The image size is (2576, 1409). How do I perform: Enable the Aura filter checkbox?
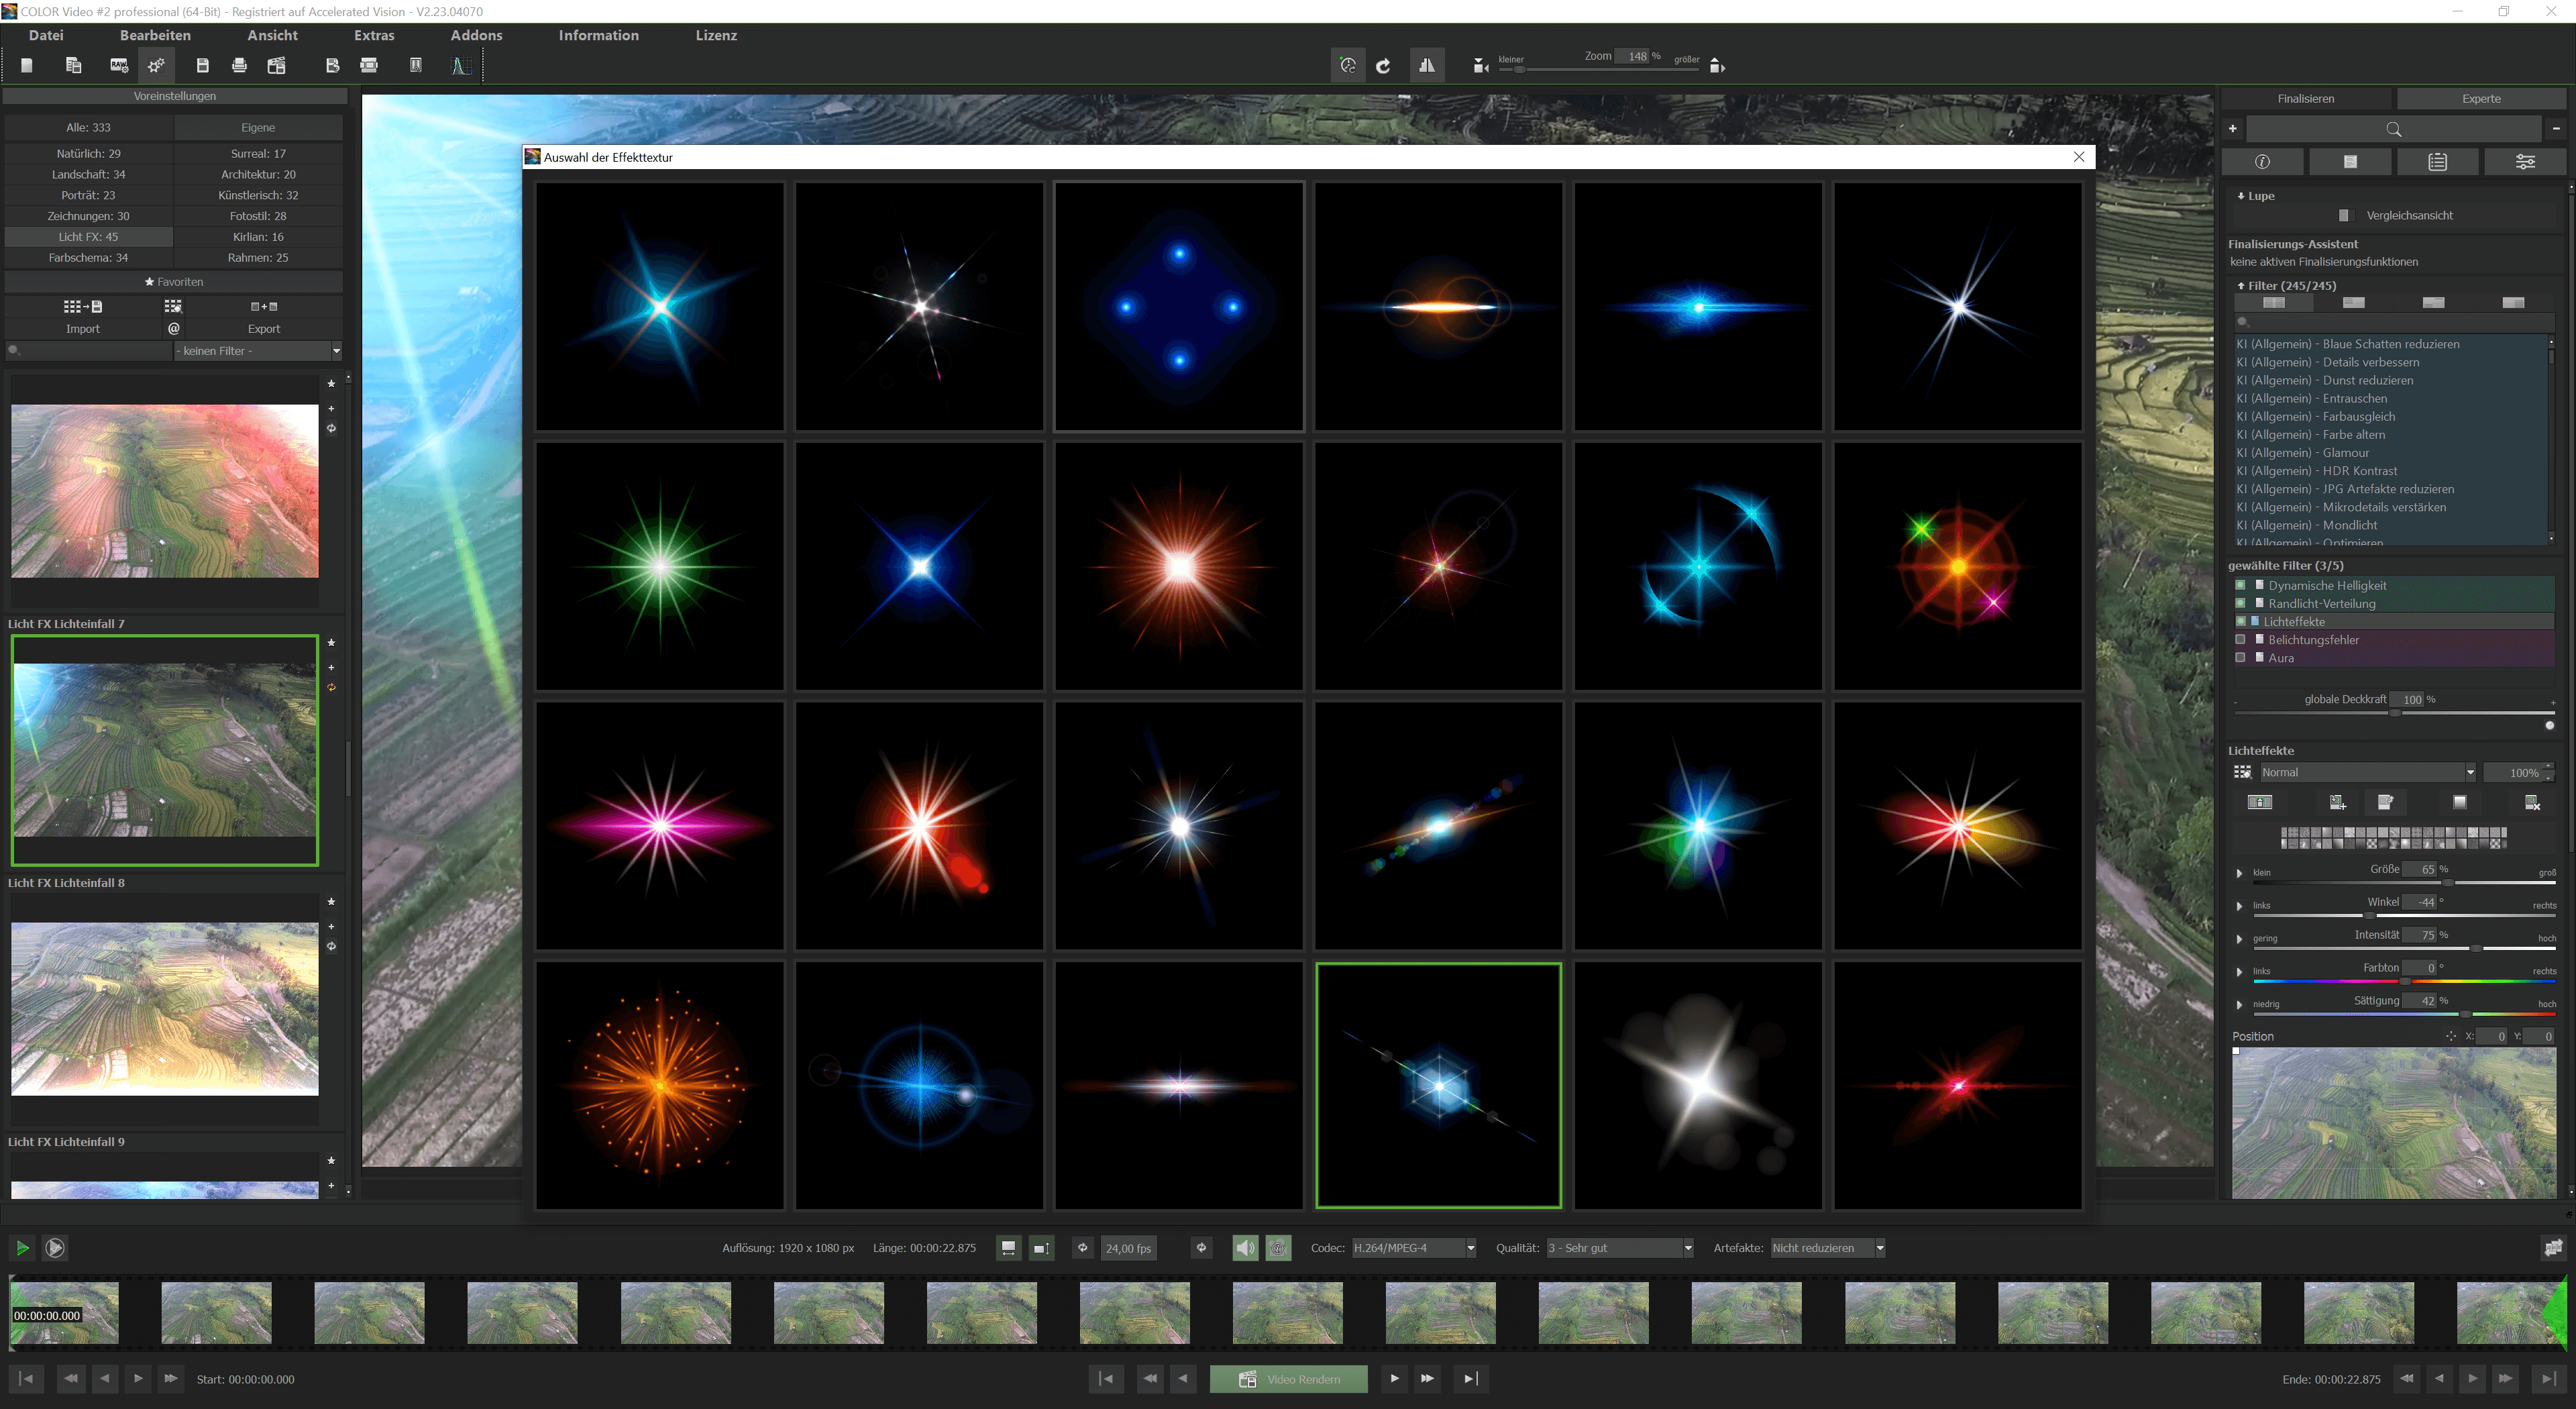(x=2240, y=657)
